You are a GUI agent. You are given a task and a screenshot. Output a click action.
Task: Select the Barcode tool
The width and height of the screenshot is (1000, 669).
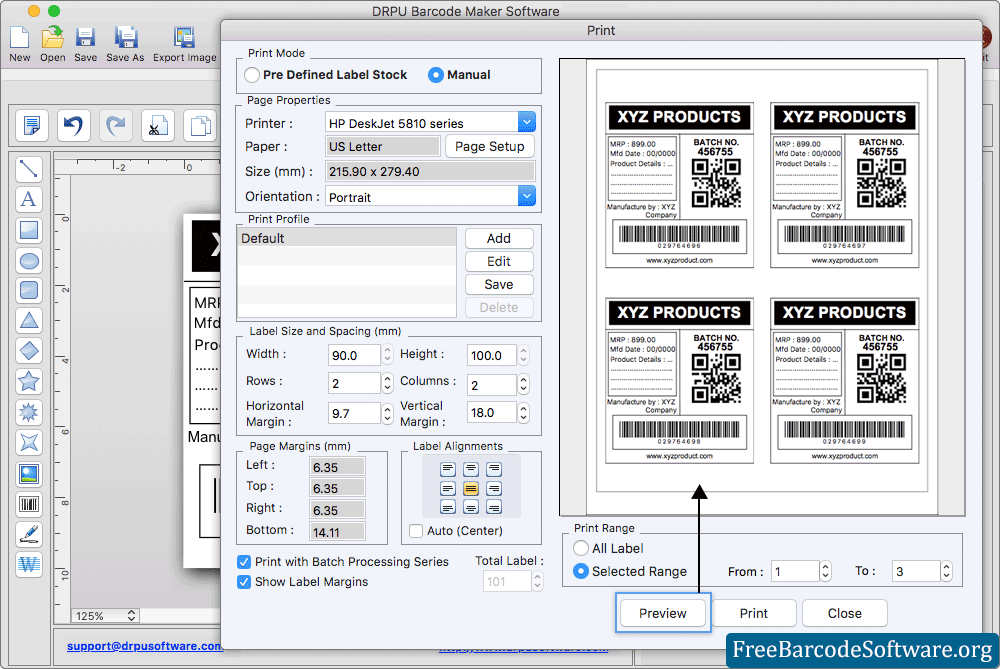point(29,504)
